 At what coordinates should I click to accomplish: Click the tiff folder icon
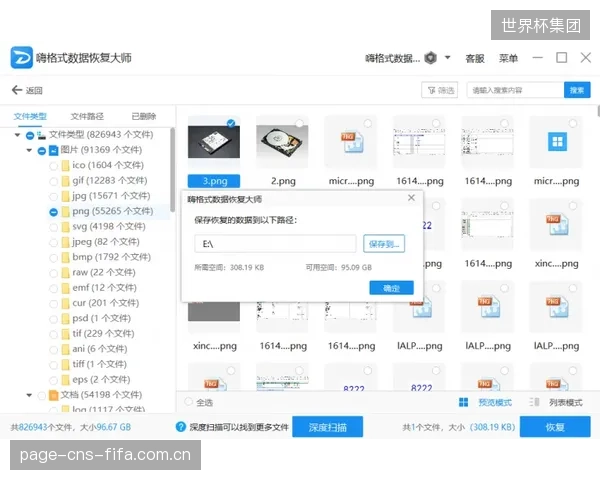click(x=66, y=365)
